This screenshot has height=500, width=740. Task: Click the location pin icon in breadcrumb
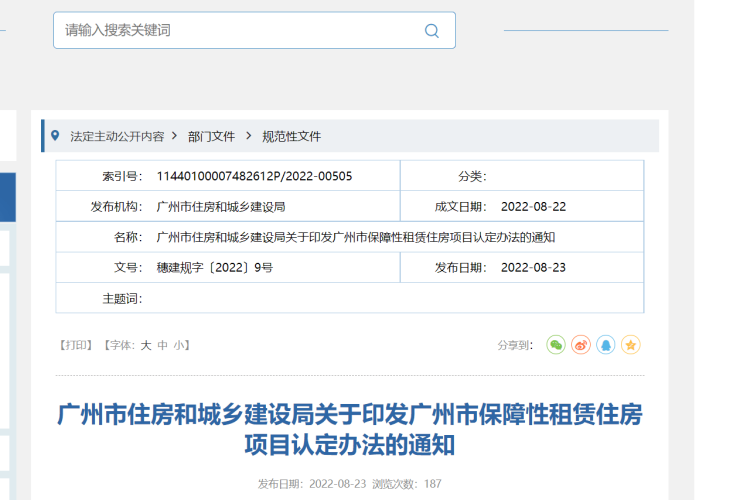point(56,136)
